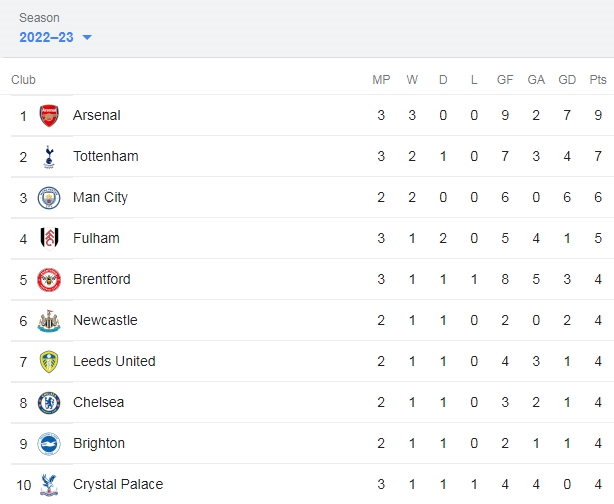Click the MP column header
The image size is (614, 504).
(381, 79)
